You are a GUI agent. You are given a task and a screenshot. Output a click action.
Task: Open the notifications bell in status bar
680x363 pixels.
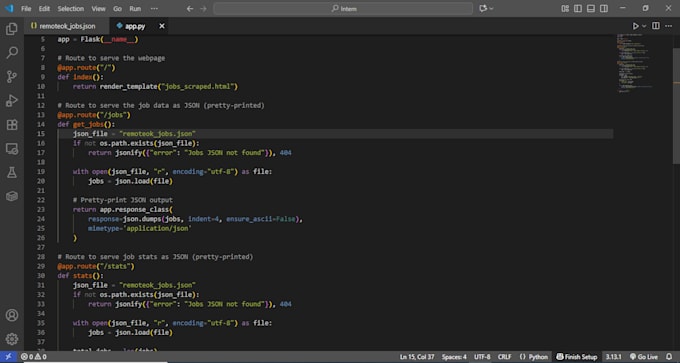coord(669,357)
